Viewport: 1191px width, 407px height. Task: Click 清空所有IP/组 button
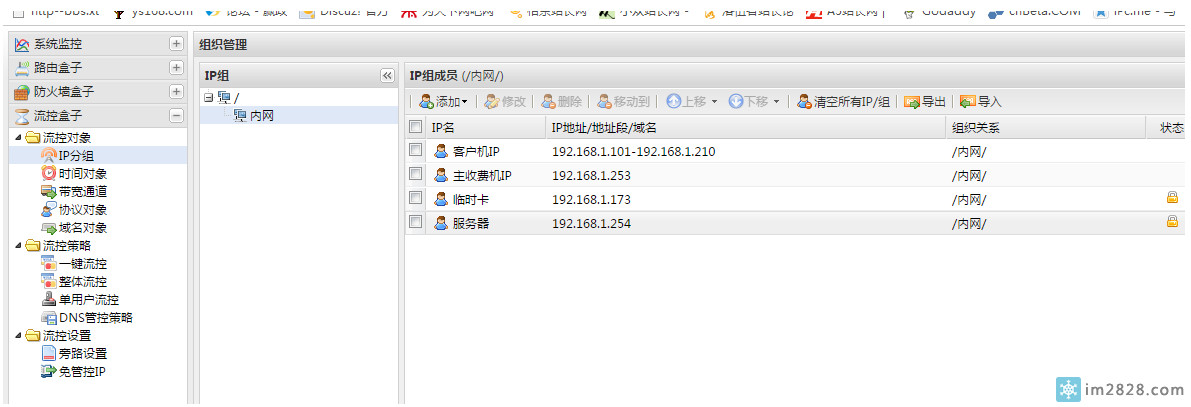843,102
